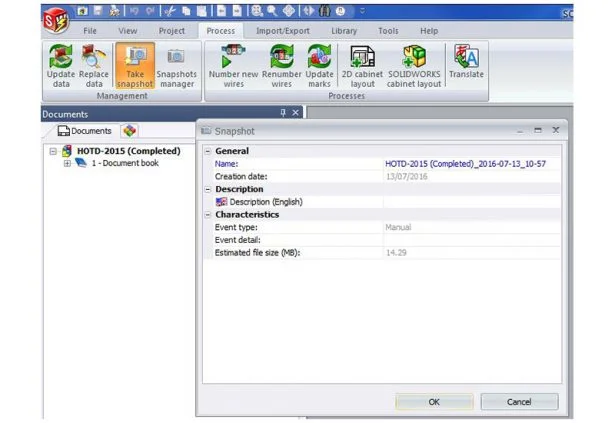Image resolution: width=615 pixels, height=423 pixels.
Task: Expand the 1 - Document book node
Action: [x=67, y=163]
